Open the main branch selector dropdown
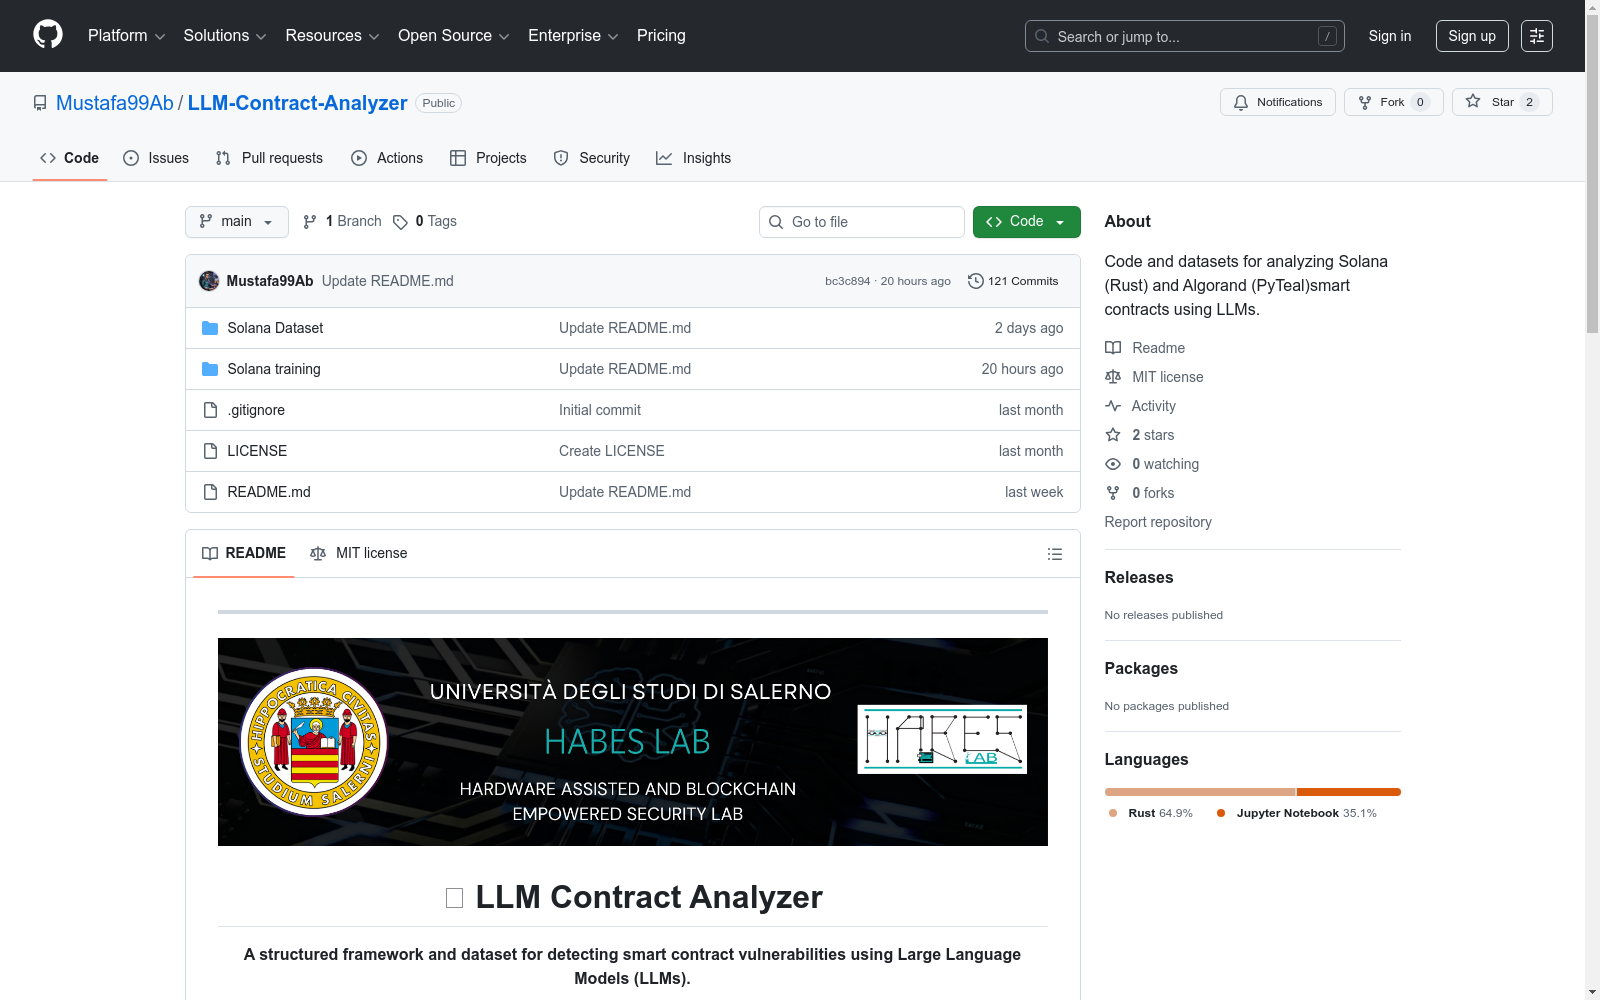The height and width of the screenshot is (1000, 1600). [237, 222]
